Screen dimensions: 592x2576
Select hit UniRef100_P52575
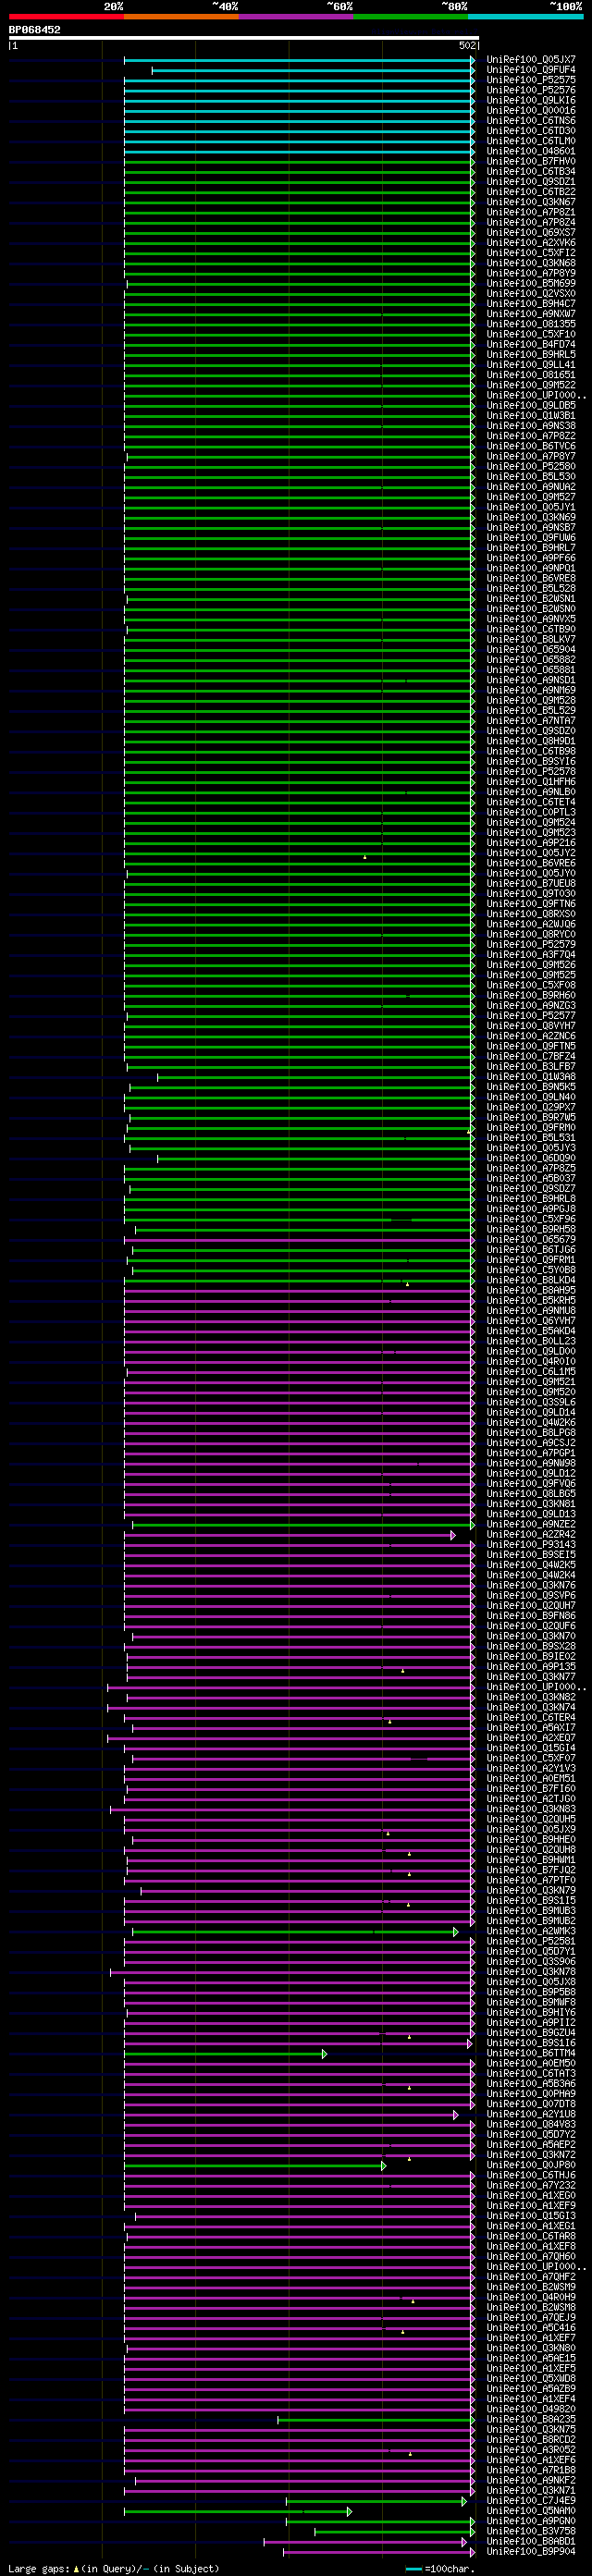pos(531,80)
